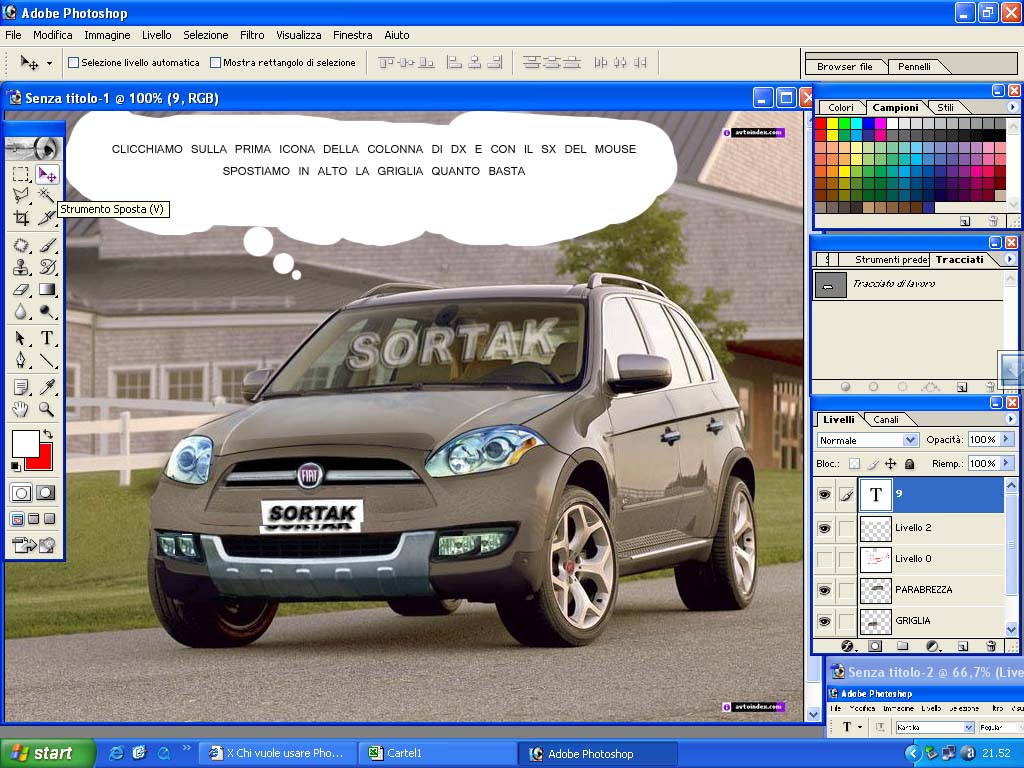Select the Zoom magnifier tool
This screenshot has height=768, width=1024.
pyautogui.click(x=47, y=409)
